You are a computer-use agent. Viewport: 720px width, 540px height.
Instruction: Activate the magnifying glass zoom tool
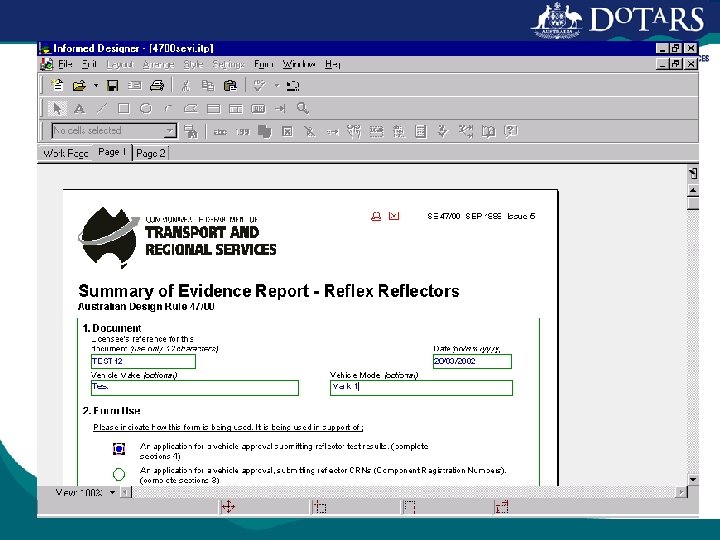click(302, 108)
